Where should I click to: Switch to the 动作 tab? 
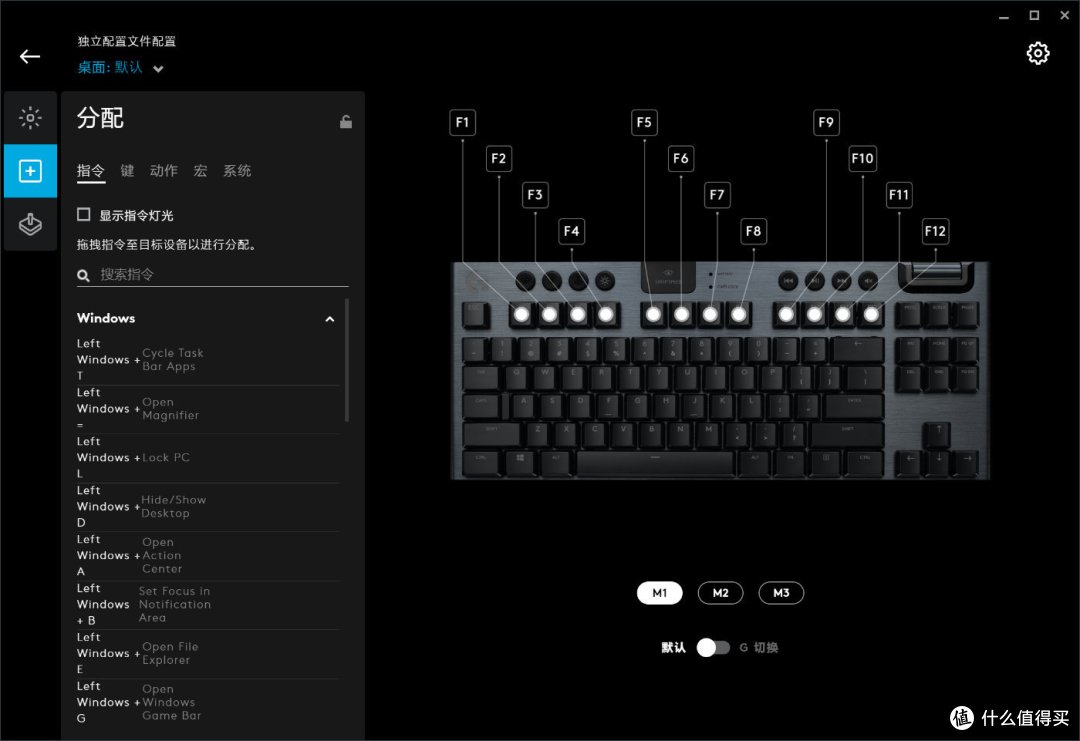[163, 170]
